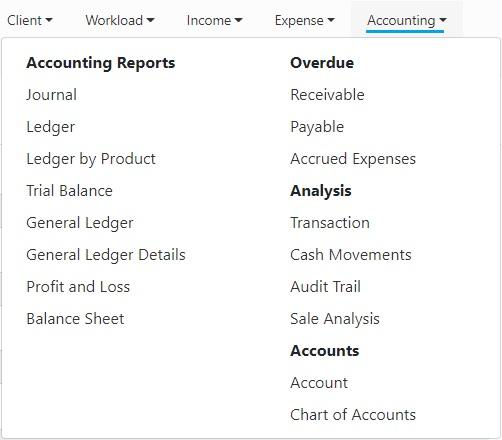View the Cash Movements analysis

click(x=351, y=255)
